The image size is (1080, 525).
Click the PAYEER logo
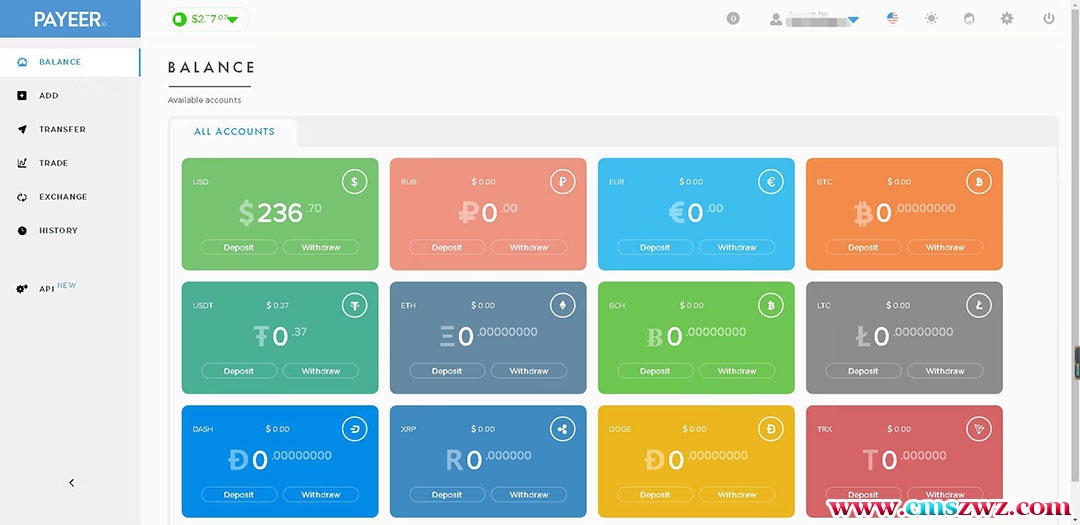tap(69, 19)
